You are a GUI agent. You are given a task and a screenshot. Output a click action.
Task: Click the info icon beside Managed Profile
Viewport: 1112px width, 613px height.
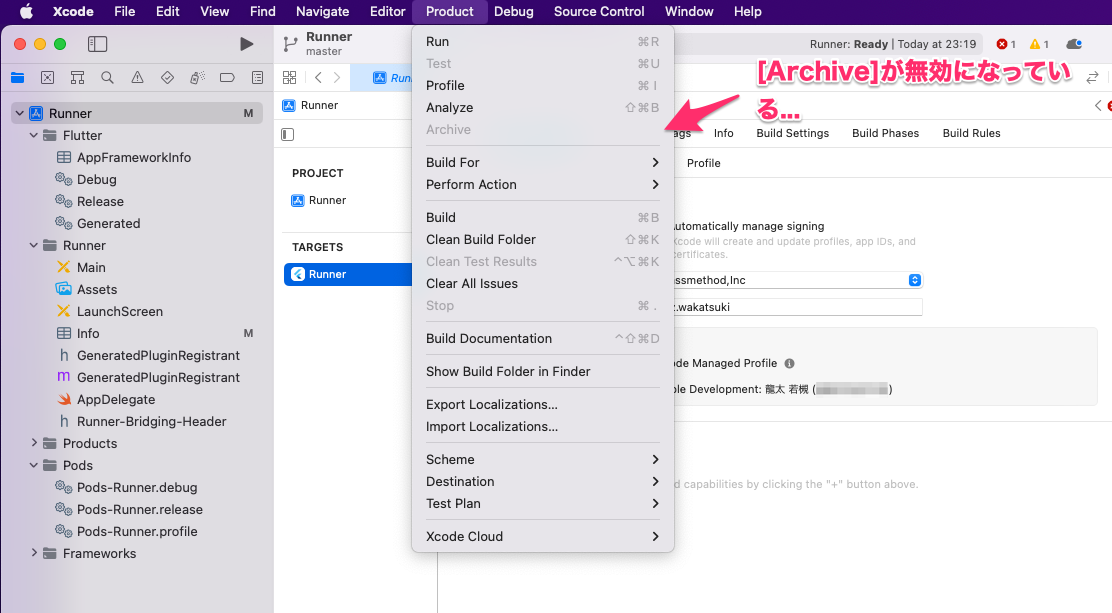pyautogui.click(x=789, y=363)
